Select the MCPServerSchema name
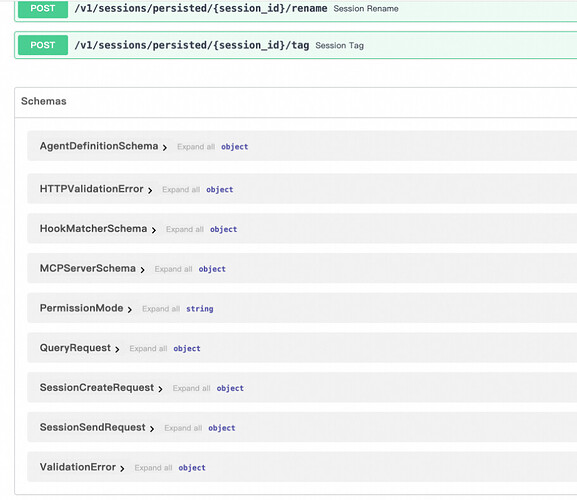Screen dimensions: 577x500 coord(88,268)
